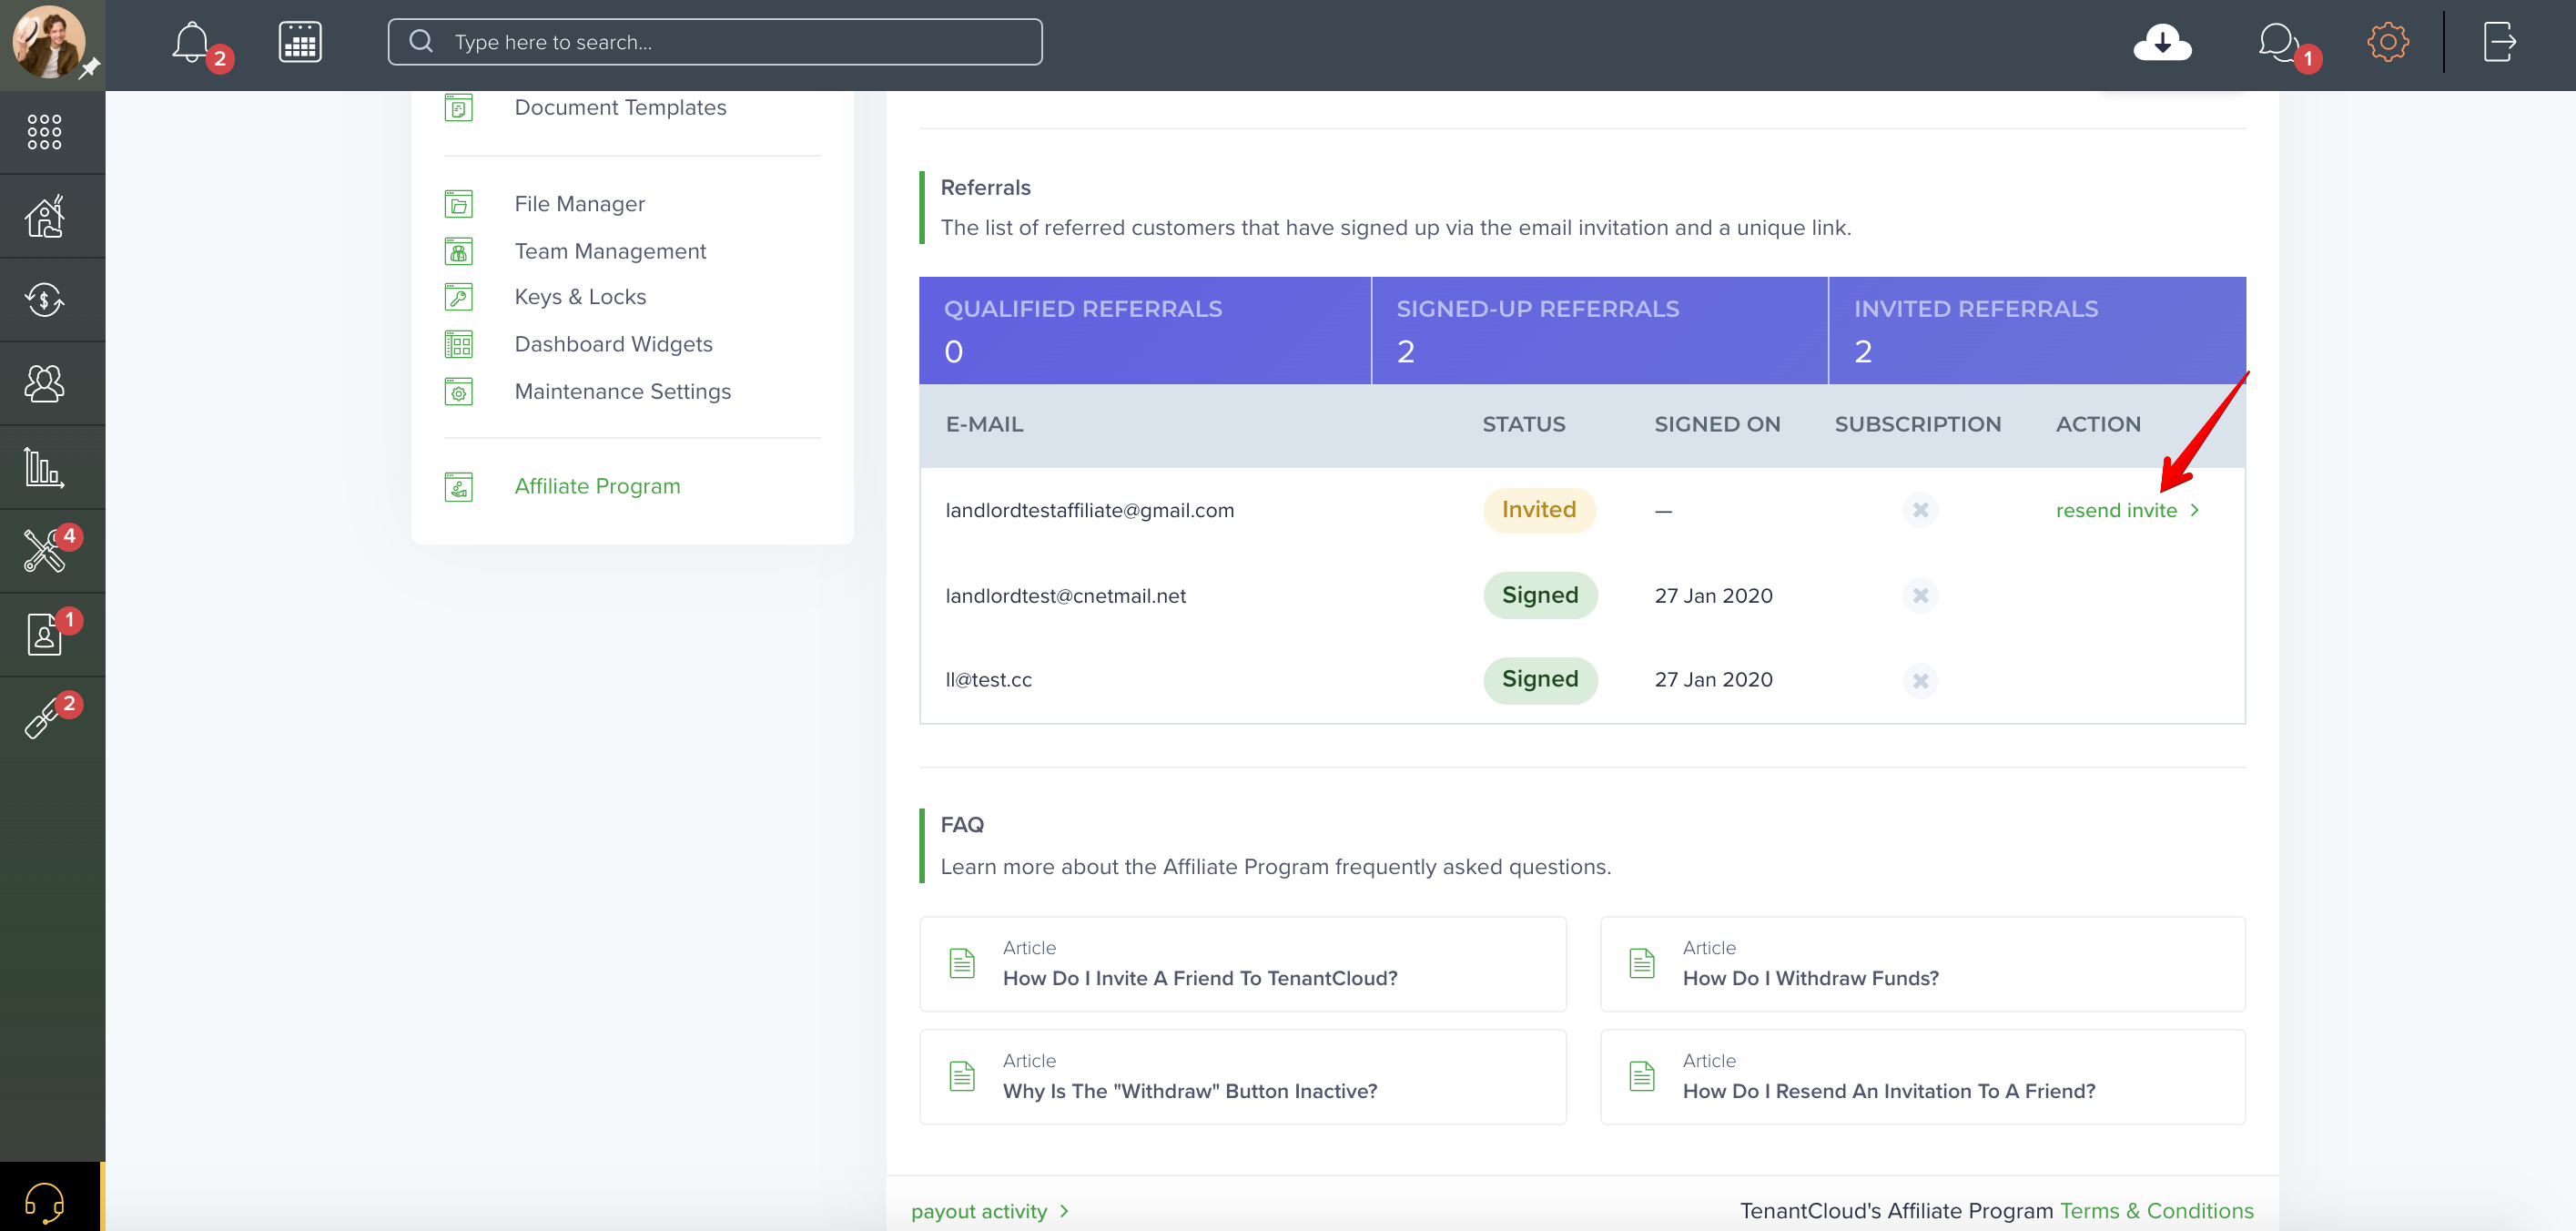
Task: Open the Terms & Conditions link
Action: 2156,1211
